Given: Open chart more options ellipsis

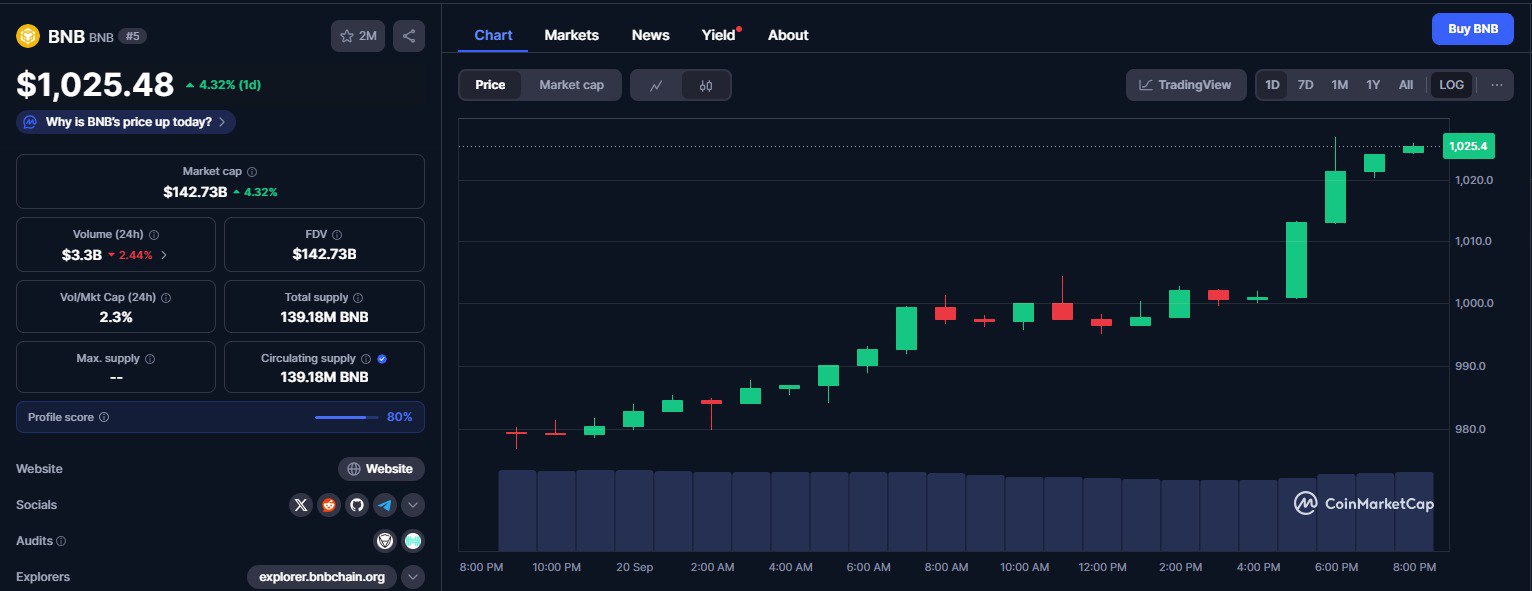Looking at the screenshot, I should point(1497,85).
